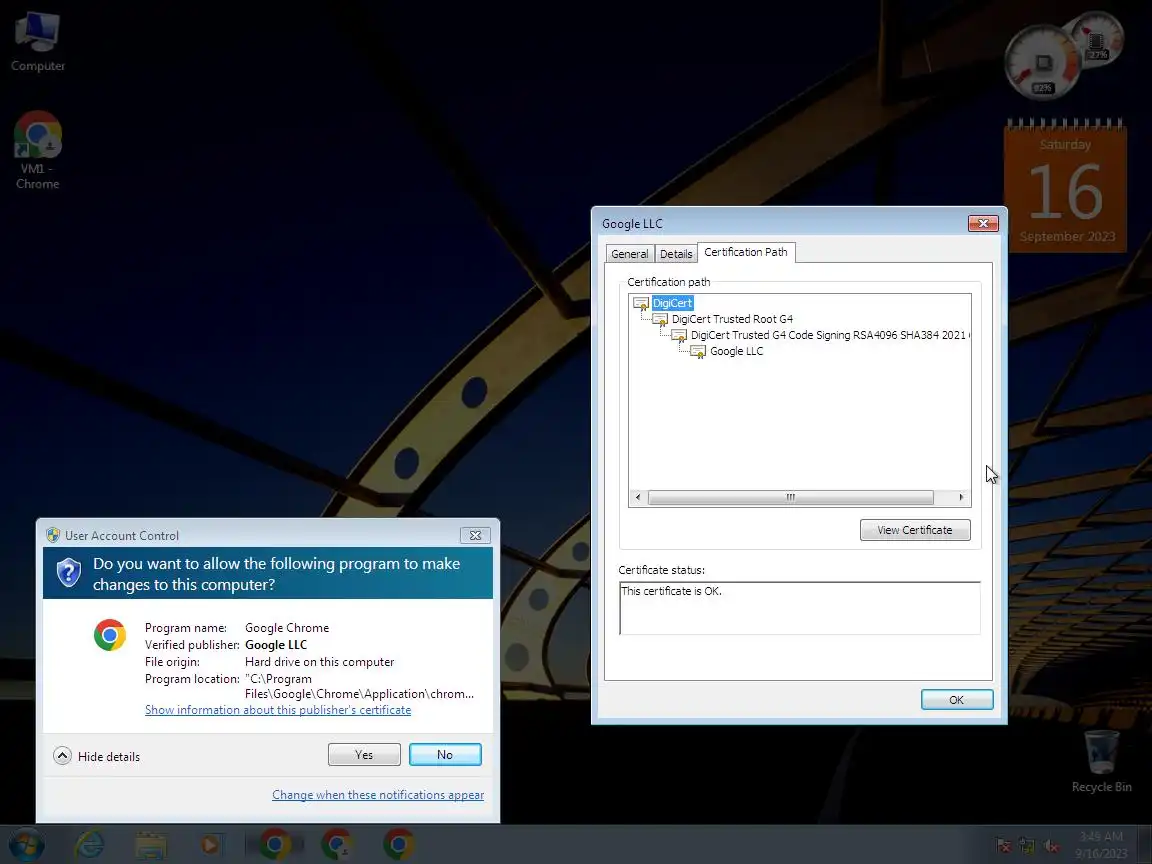Screen dimensions: 1152x864
Task: Collapse details with Hide details arrow
Action: pos(62,756)
